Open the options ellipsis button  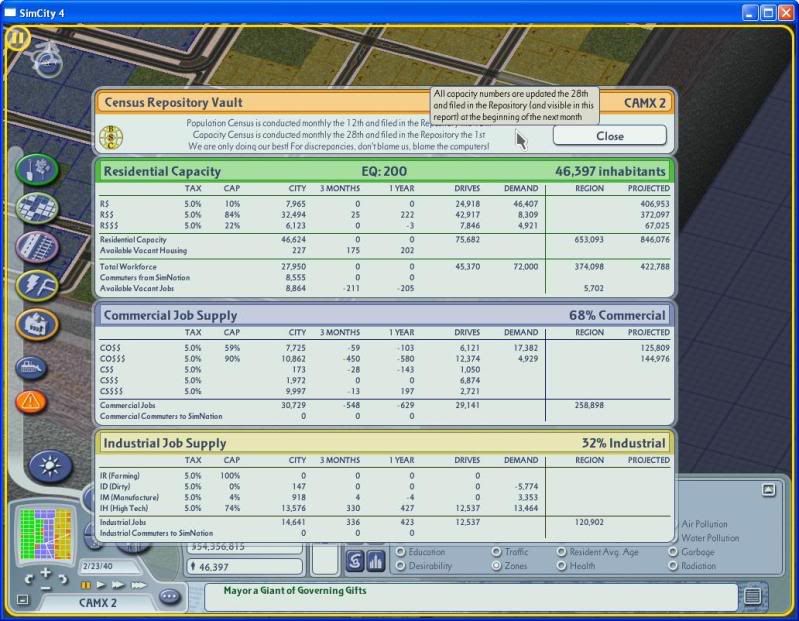pyautogui.click(x=170, y=597)
